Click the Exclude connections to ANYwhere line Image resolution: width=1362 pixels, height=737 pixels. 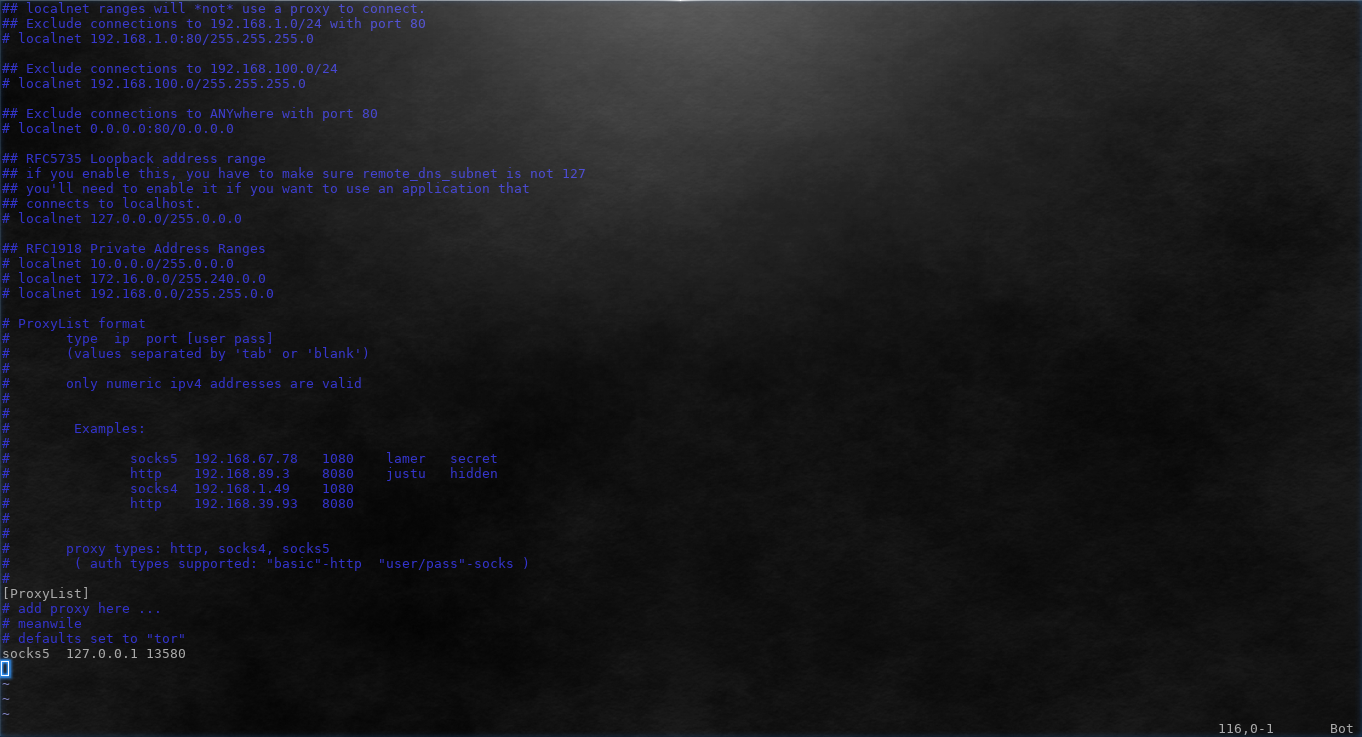190,113
